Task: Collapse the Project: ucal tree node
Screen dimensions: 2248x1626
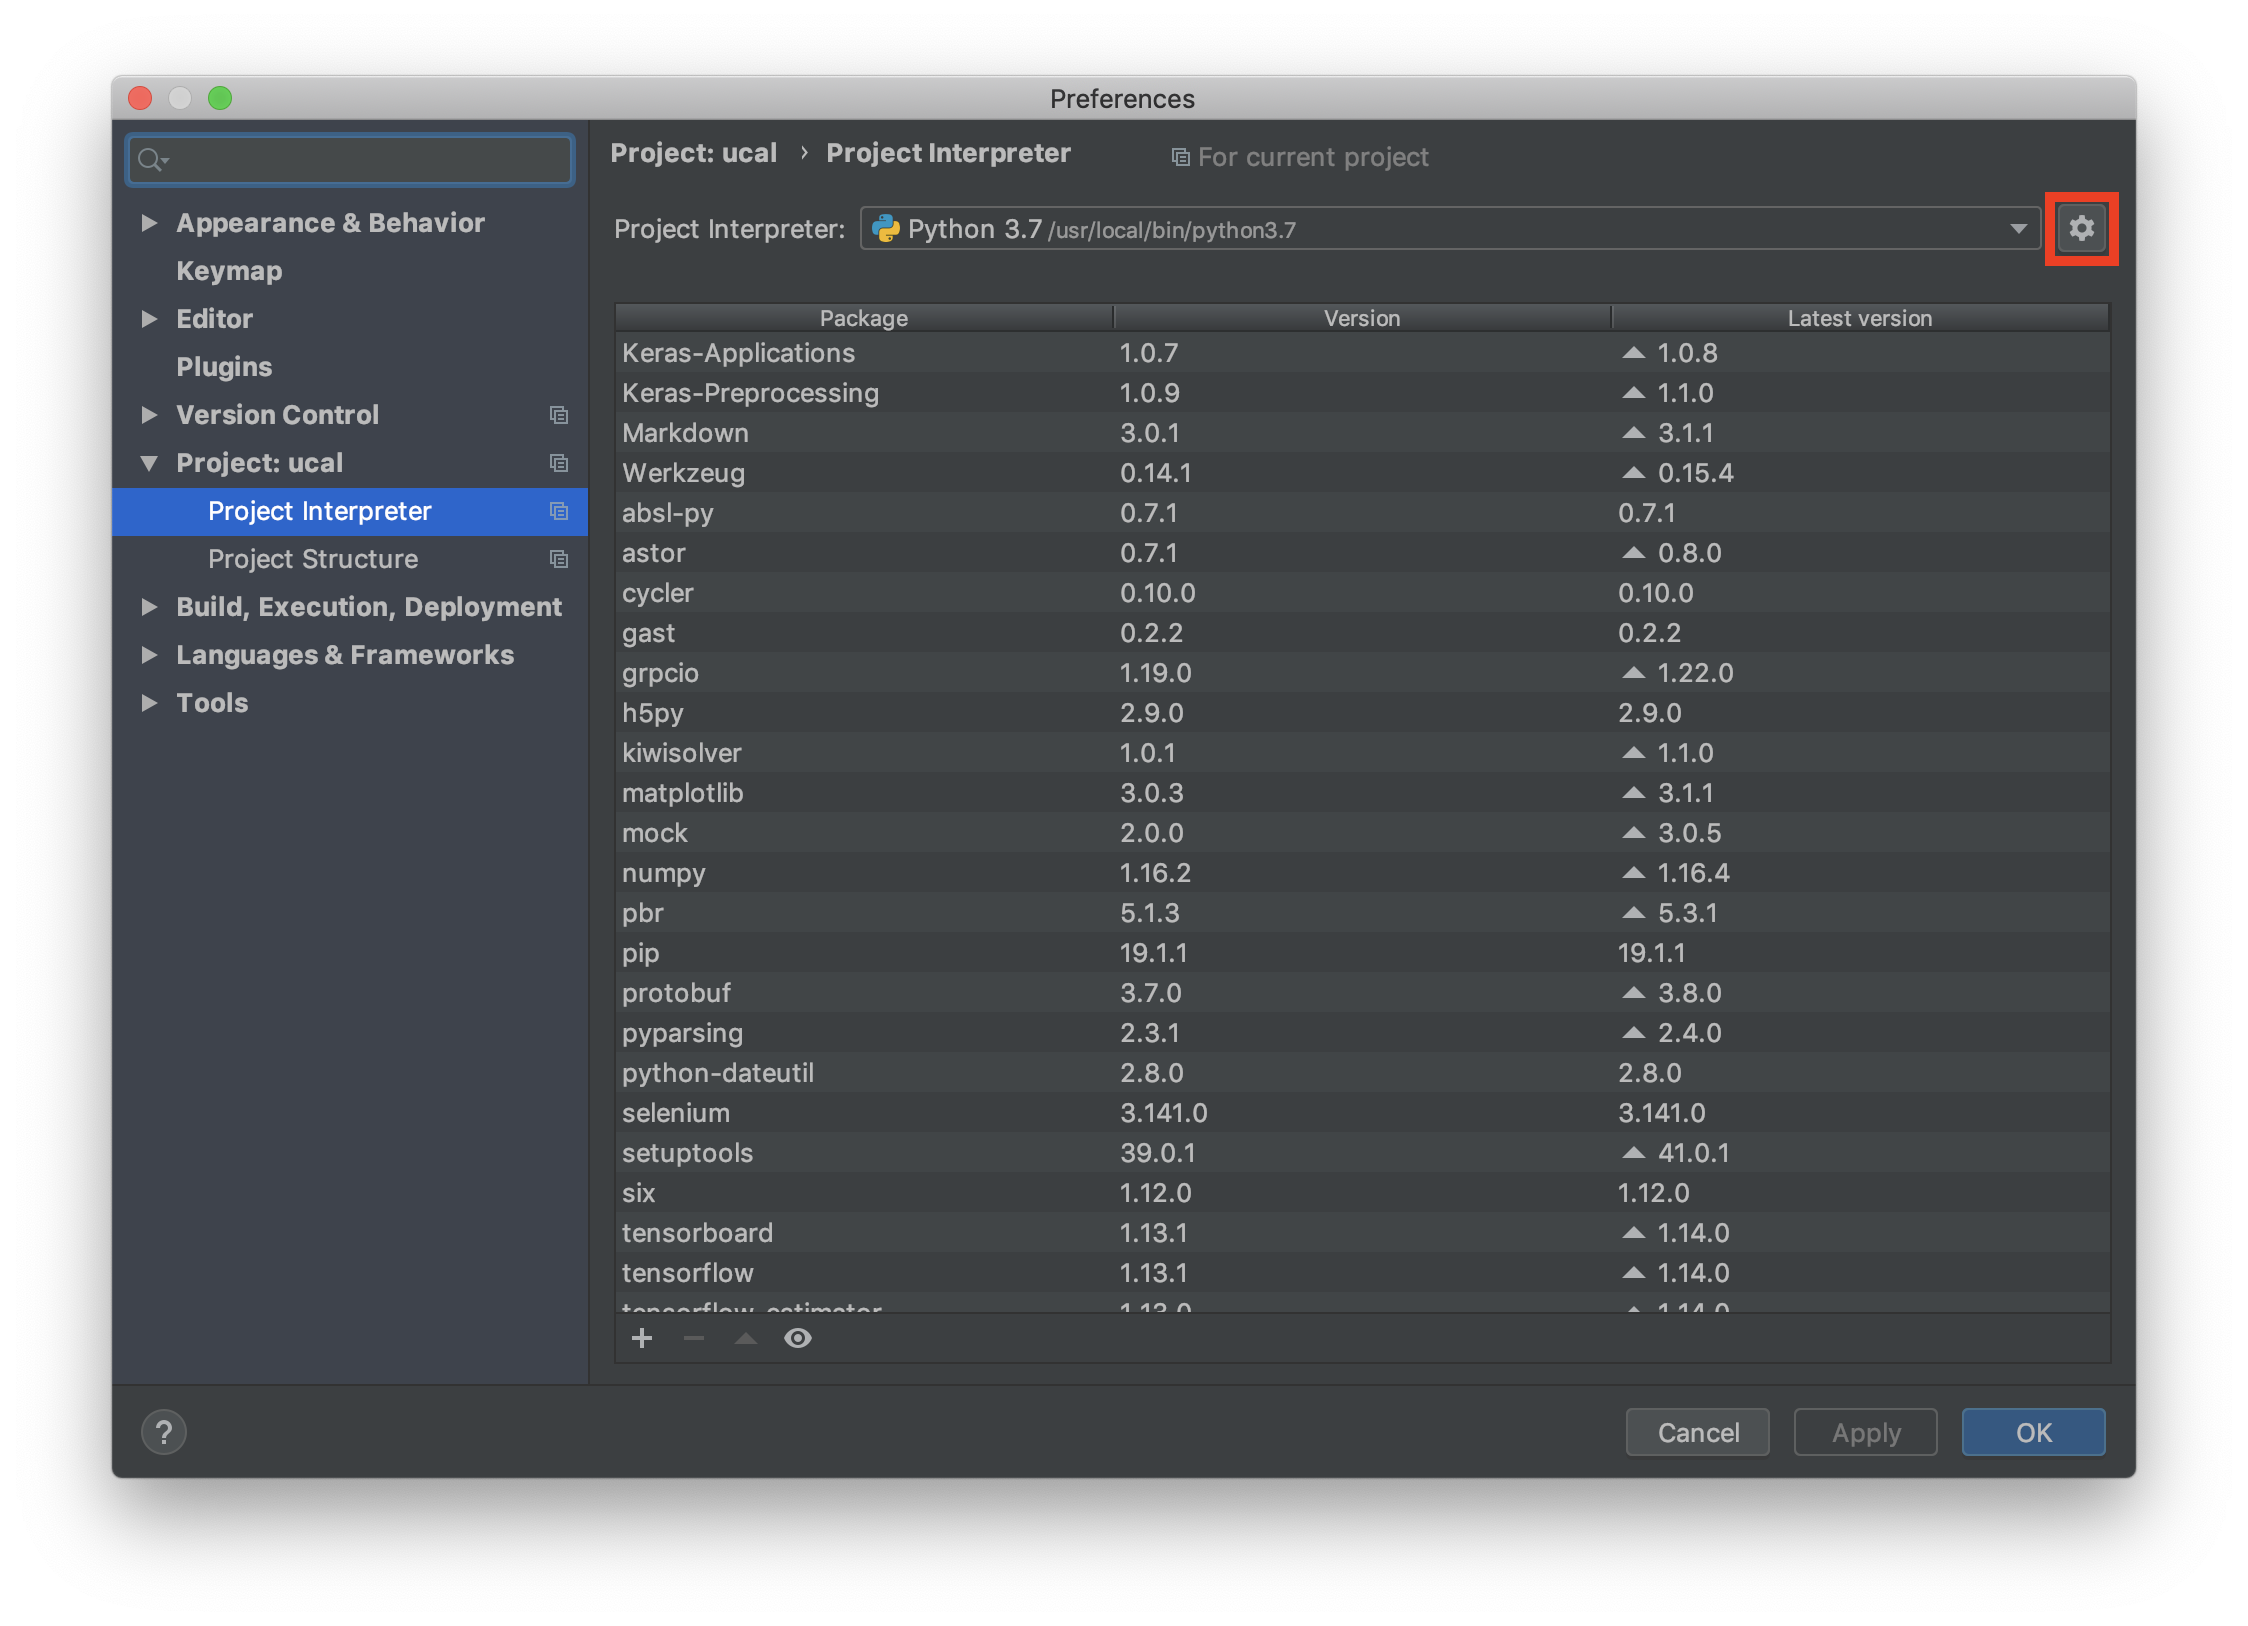Action: tap(149, 463)
